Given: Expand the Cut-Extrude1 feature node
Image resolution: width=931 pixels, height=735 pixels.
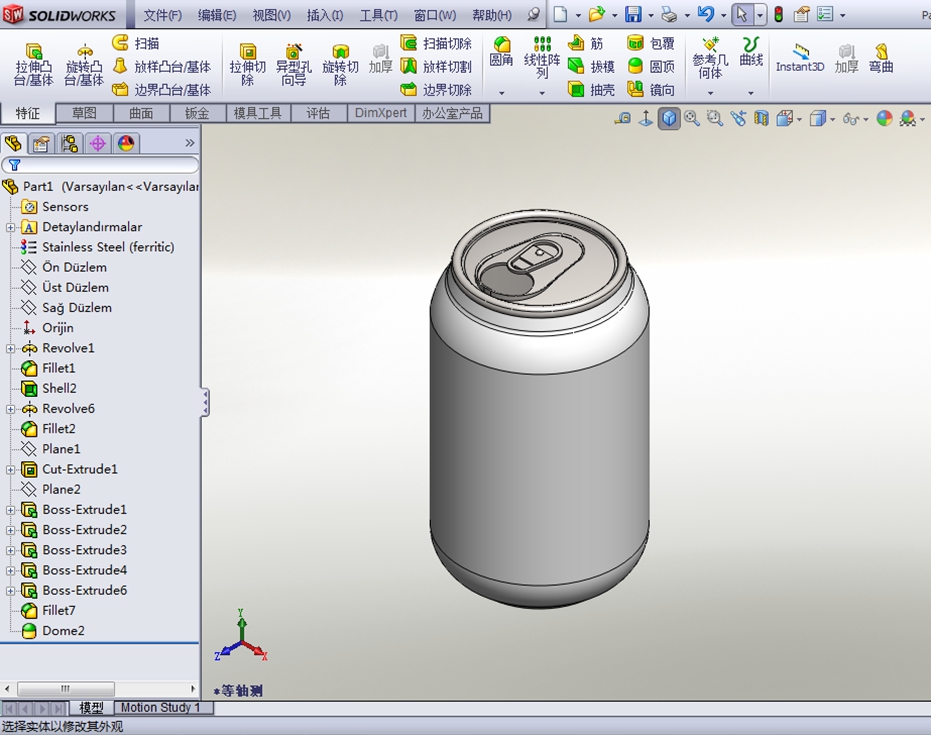Looking at the screenshot, I should pos(11,470).
